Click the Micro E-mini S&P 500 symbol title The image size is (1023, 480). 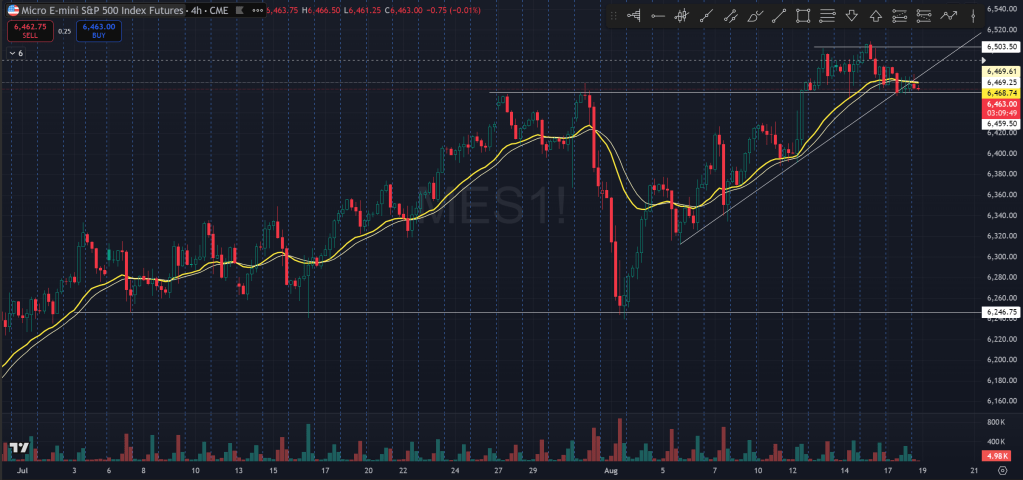tap(100, 10)
